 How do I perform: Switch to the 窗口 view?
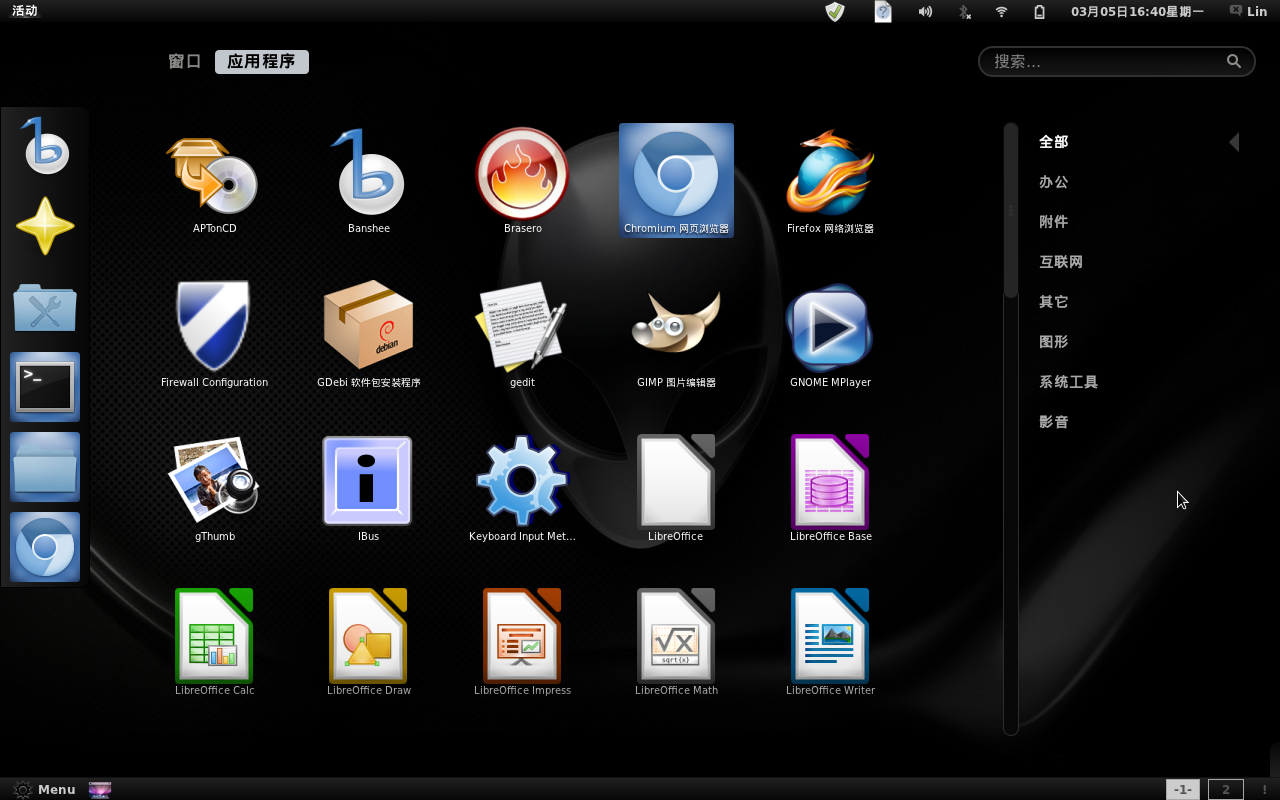tap(185, 61)
